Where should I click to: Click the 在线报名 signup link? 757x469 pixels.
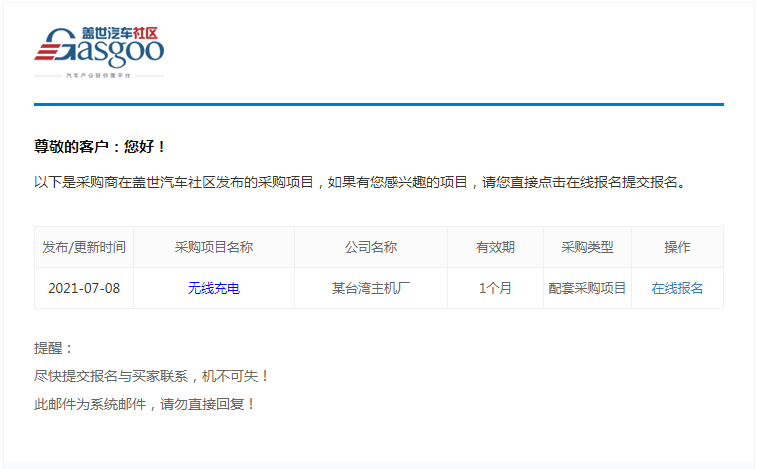(677, 288)
